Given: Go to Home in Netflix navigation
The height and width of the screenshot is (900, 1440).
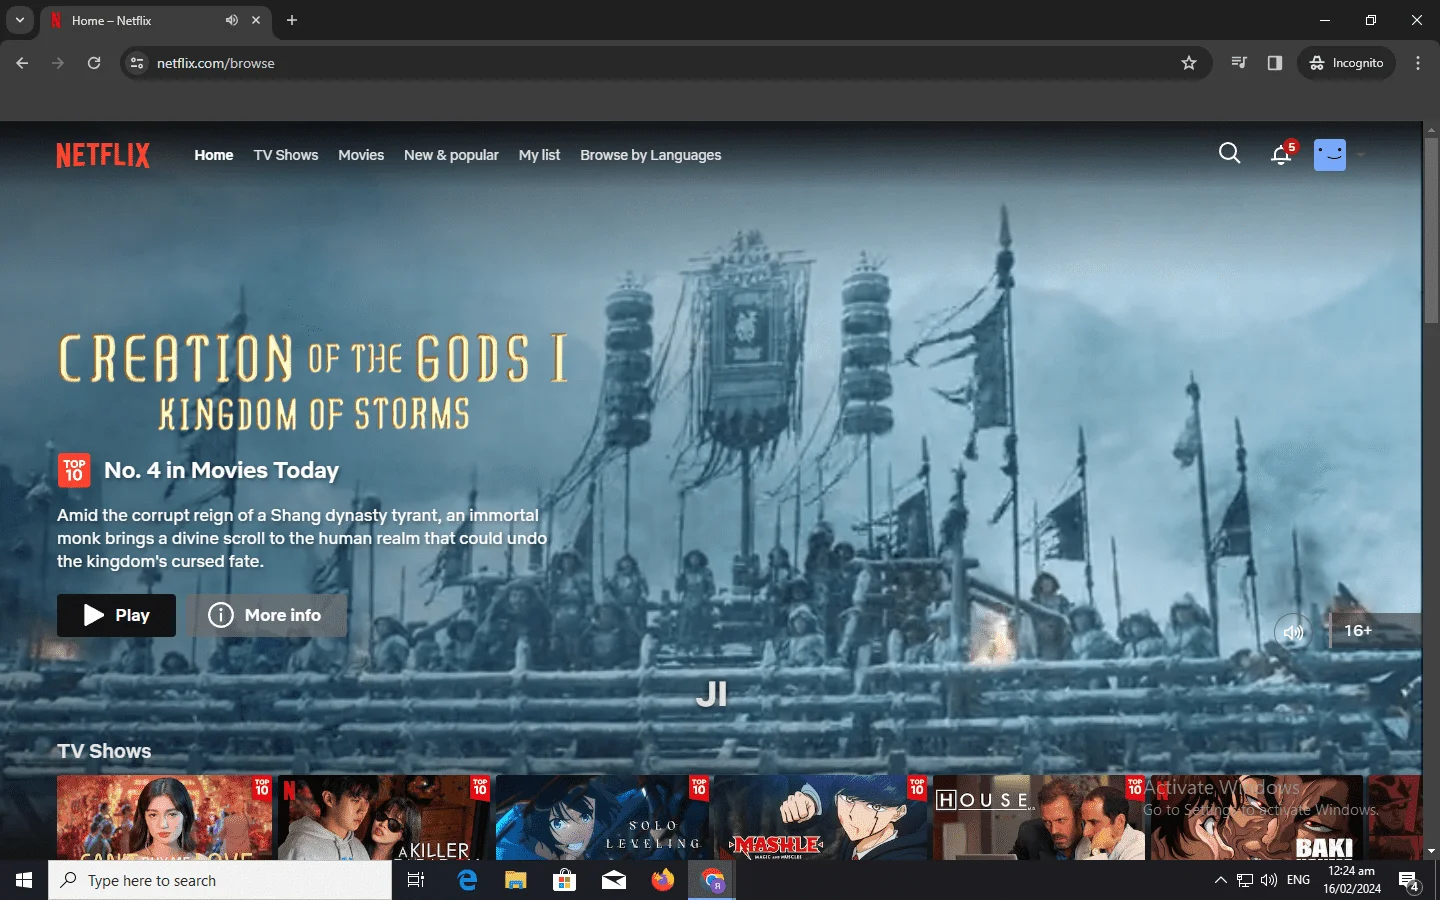Looking at the screenshot, I should (214, 155).
